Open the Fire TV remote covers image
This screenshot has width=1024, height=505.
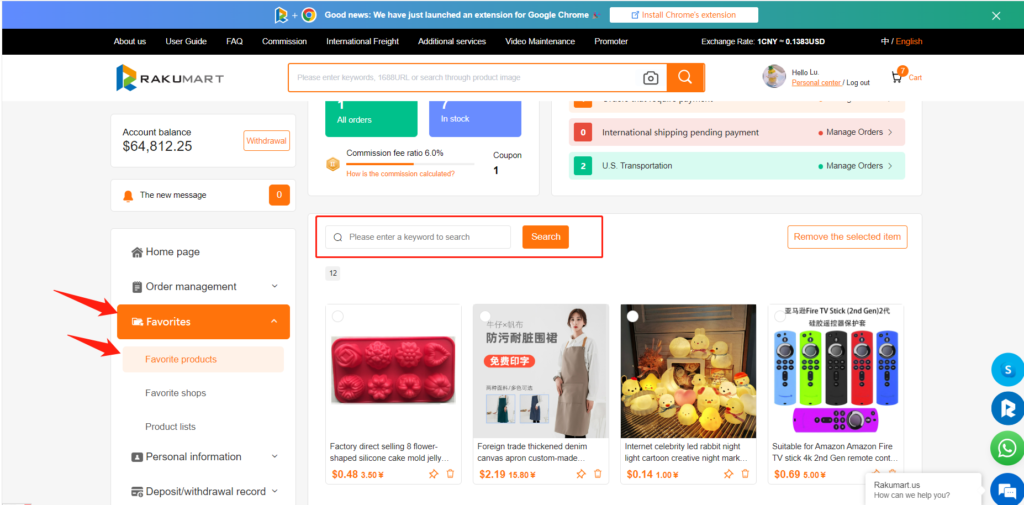[835, 371]
